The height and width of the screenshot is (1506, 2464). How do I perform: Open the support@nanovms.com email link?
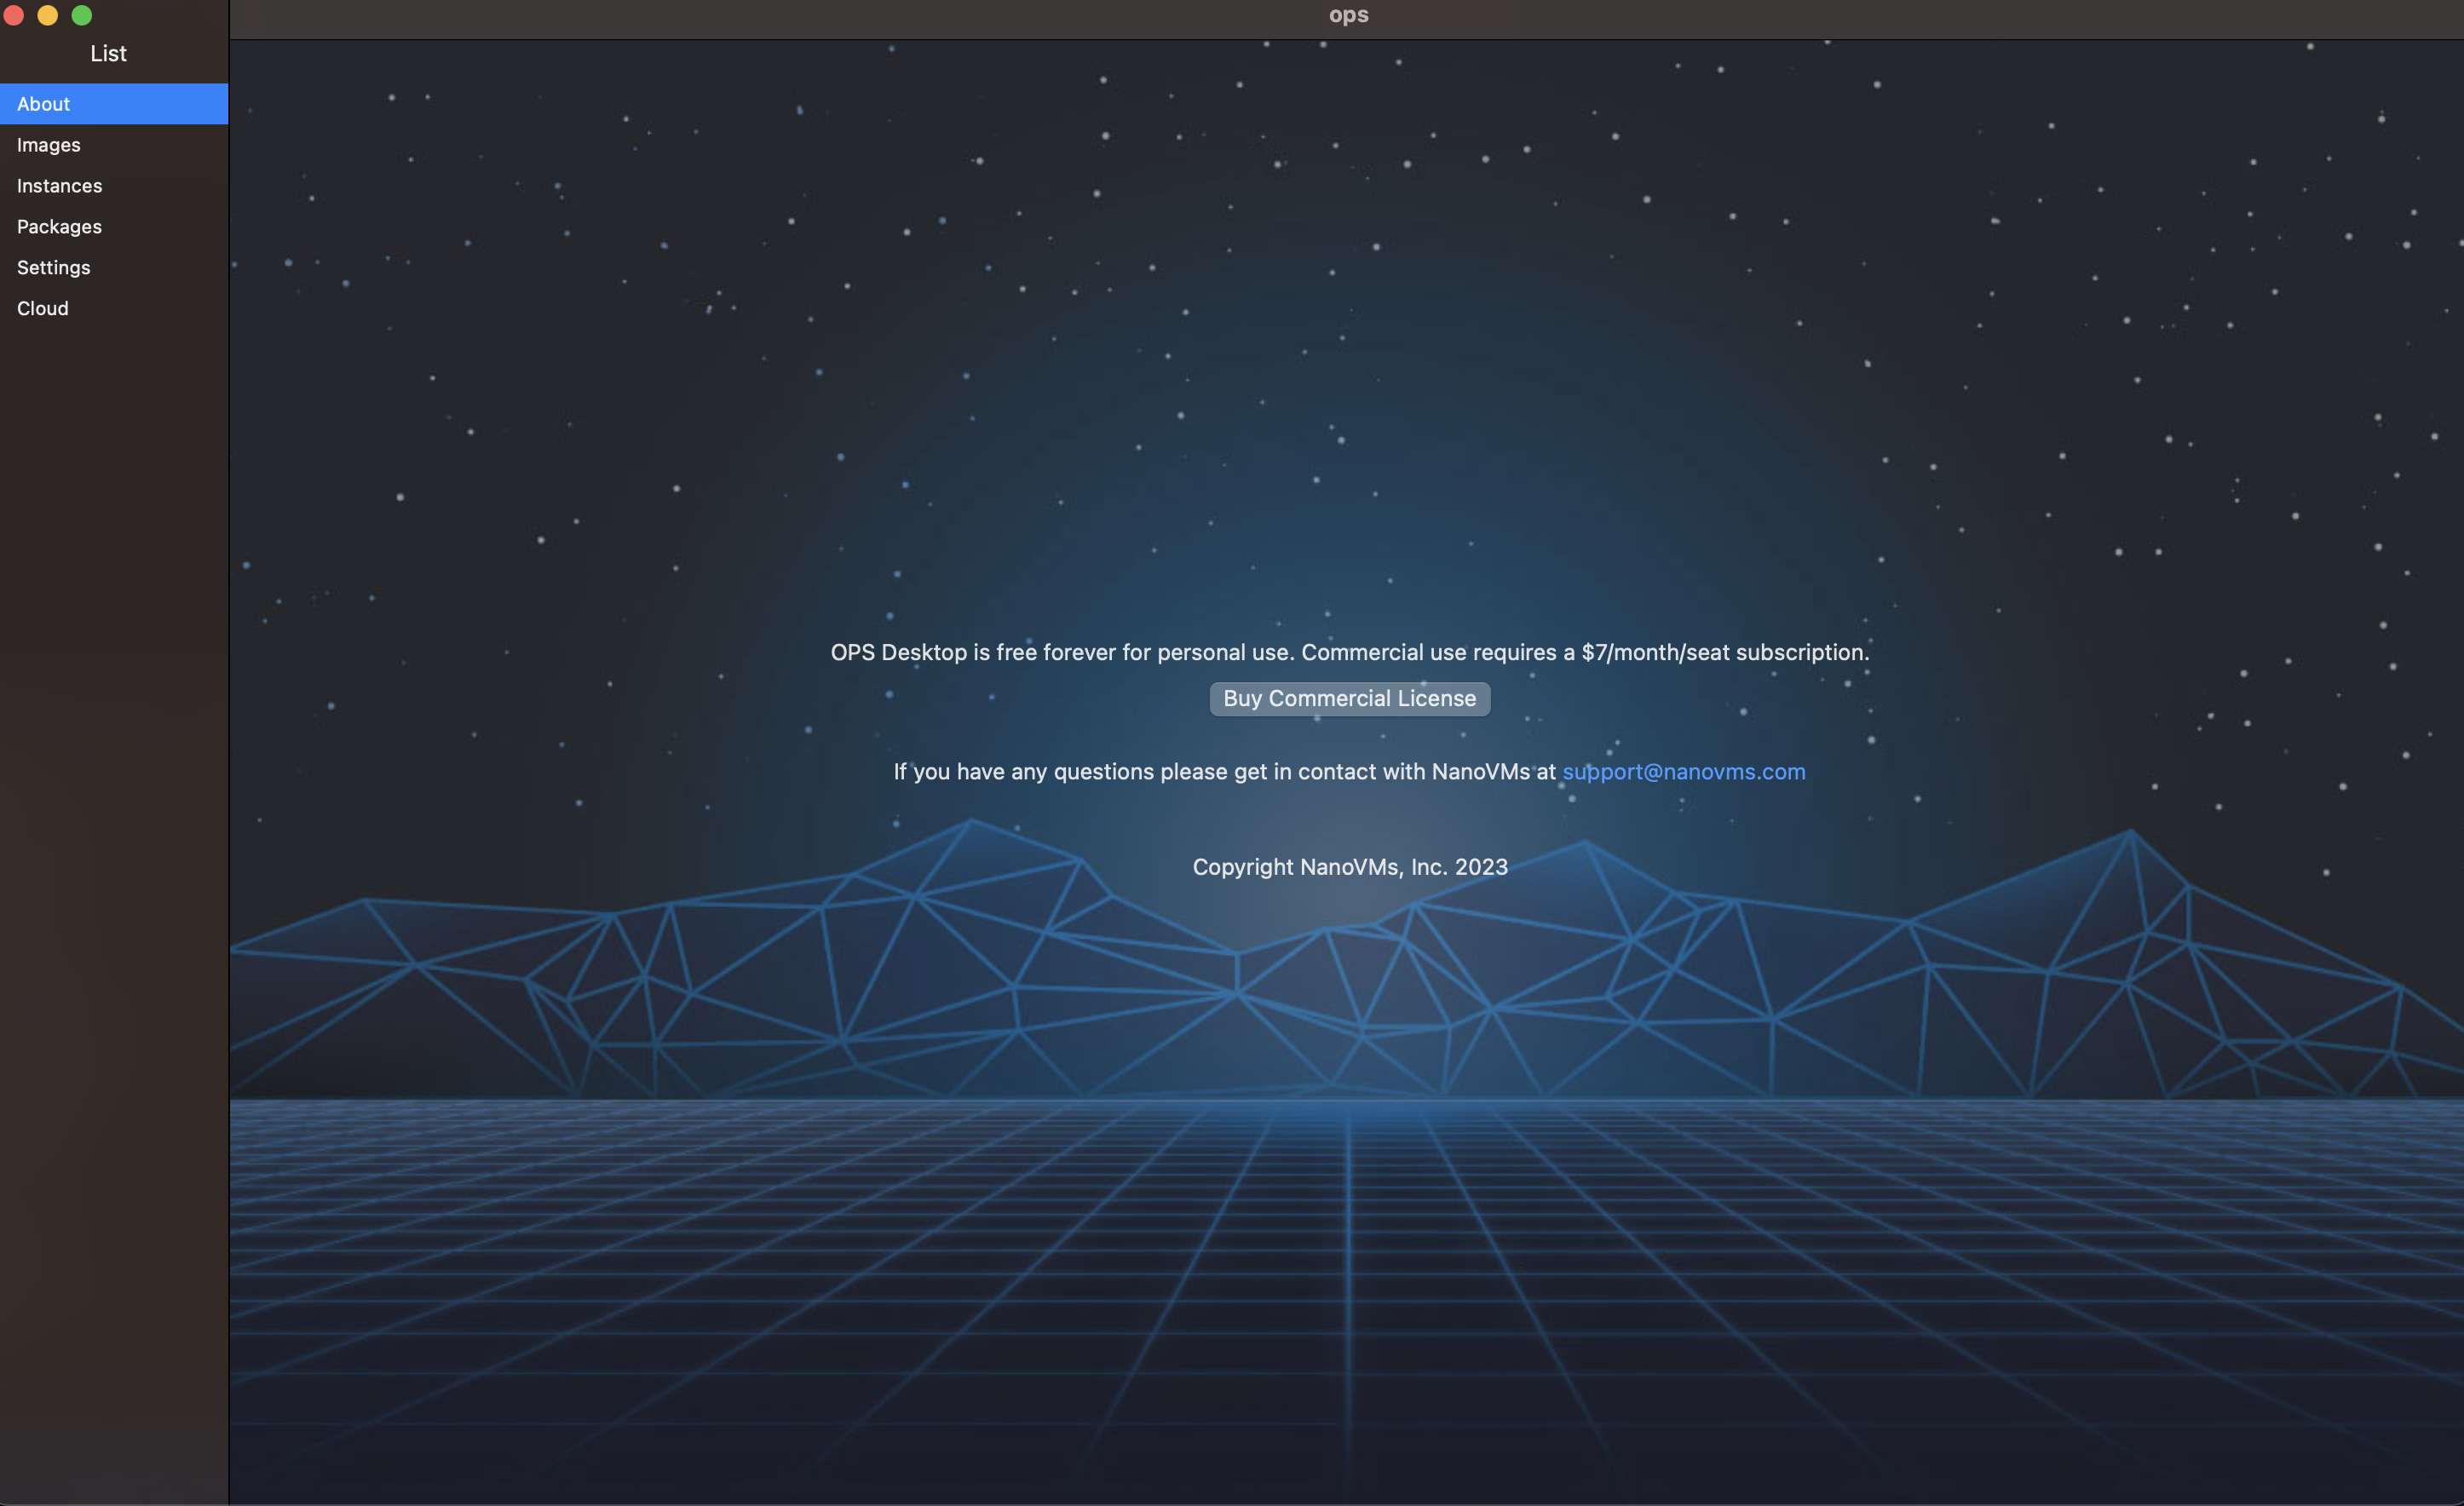tap(1683, 772)
